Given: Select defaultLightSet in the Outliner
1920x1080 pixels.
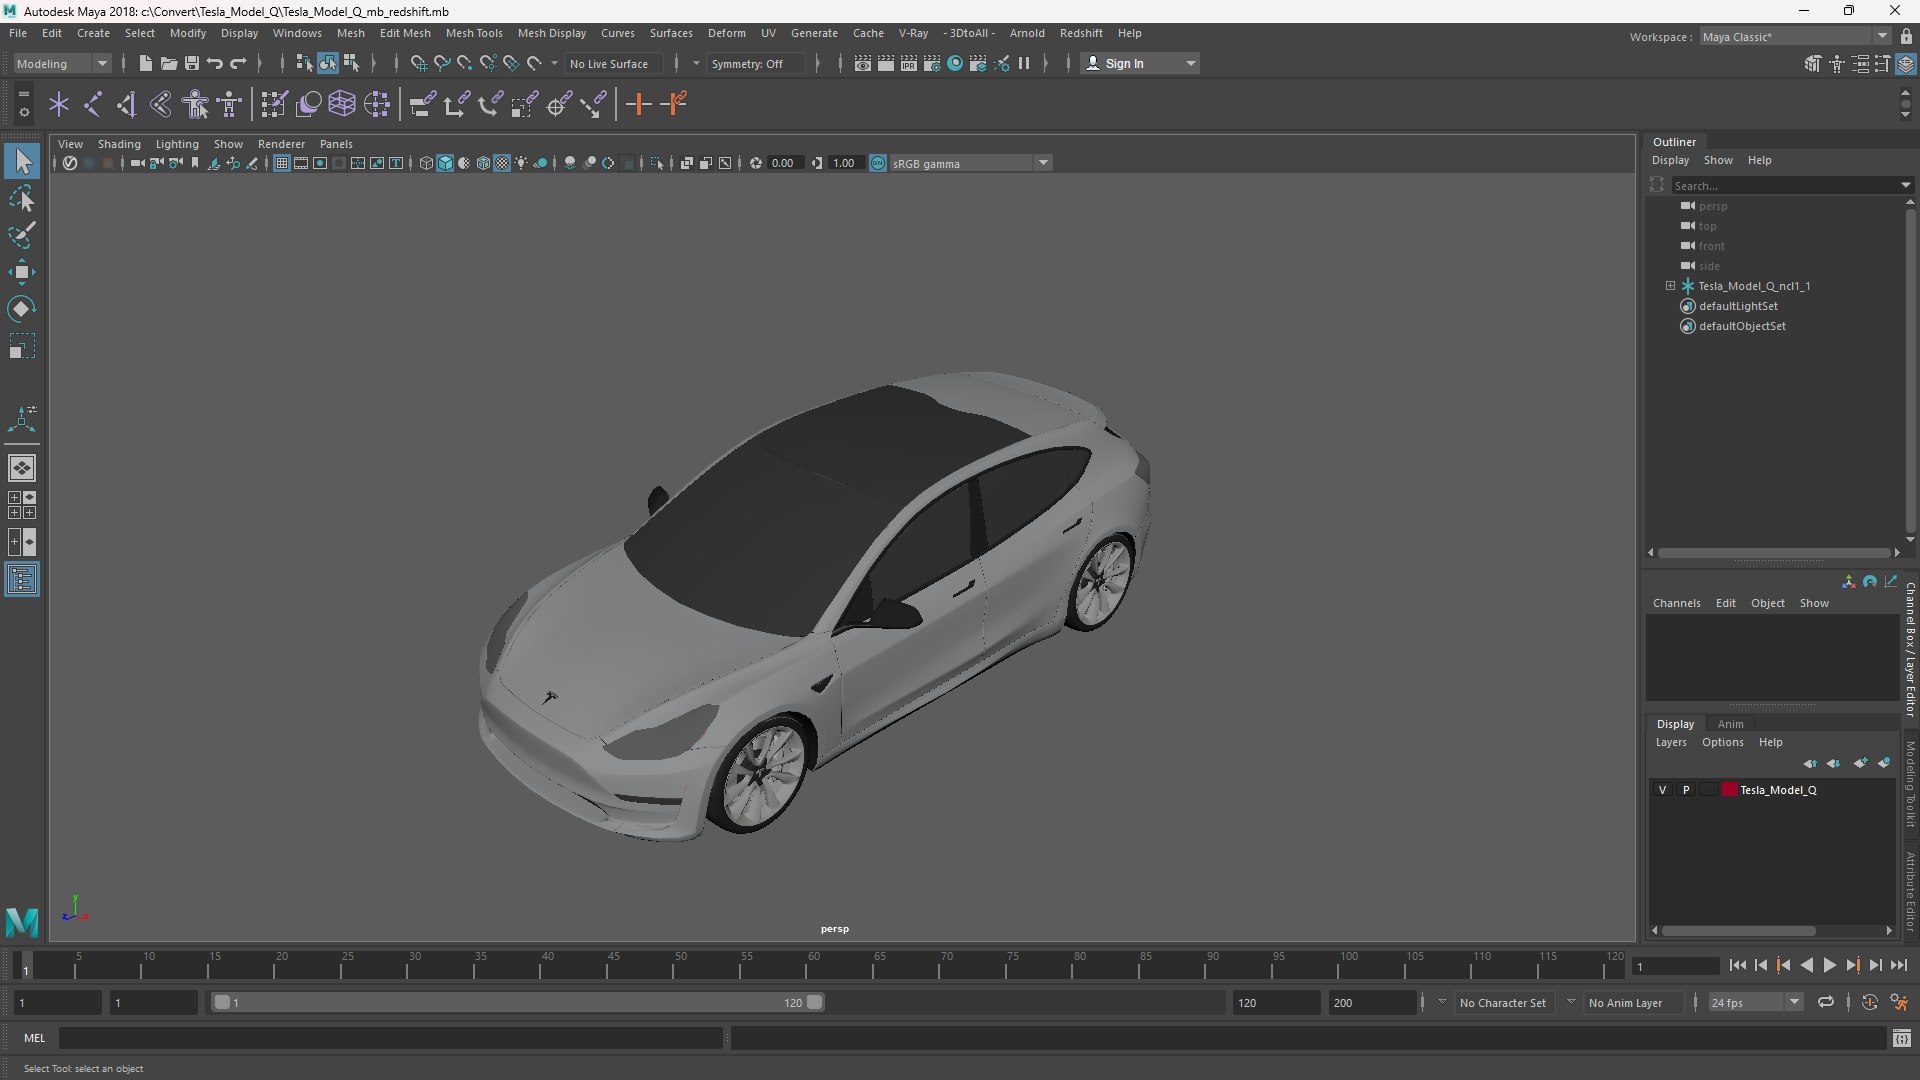Looking at the screenshot, I should click(x=1738, y=306).
